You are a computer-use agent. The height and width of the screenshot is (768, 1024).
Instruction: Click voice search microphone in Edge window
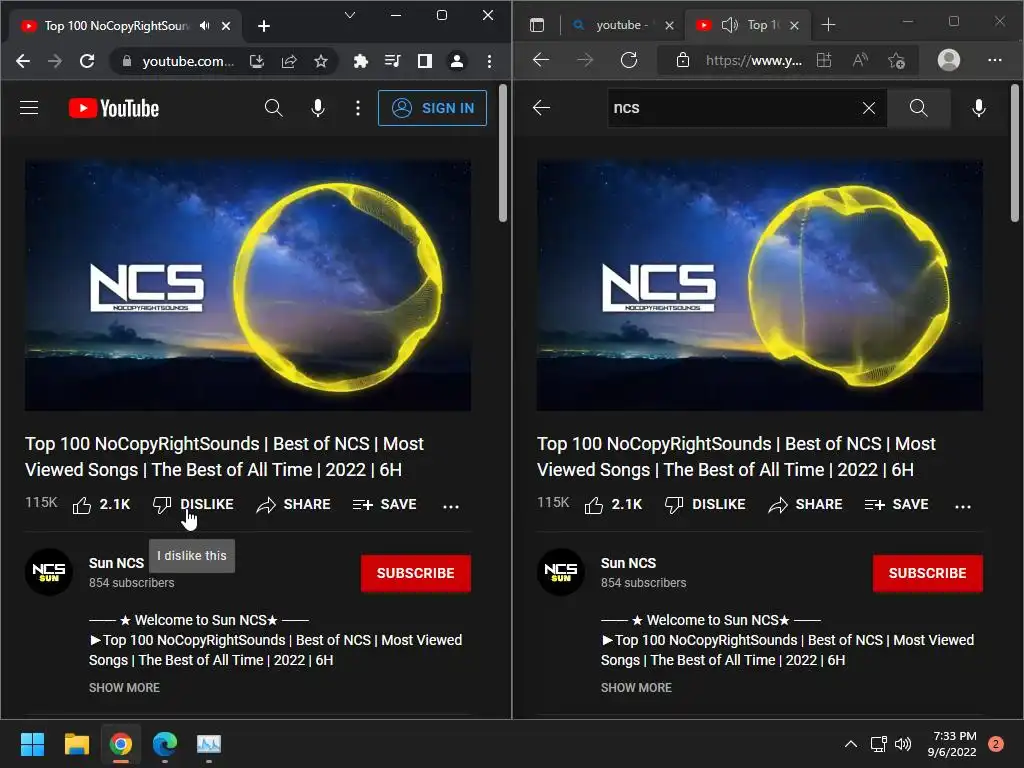979,108
